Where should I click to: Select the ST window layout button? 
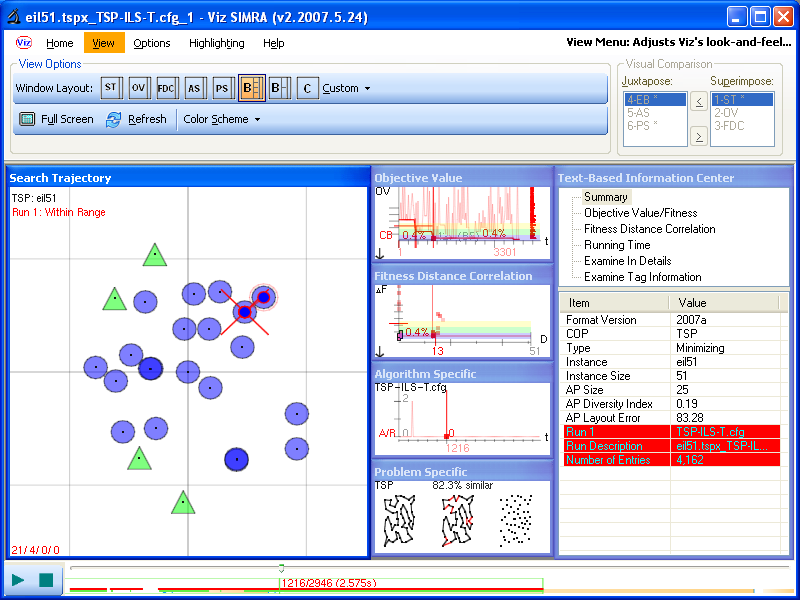(111, 88)
